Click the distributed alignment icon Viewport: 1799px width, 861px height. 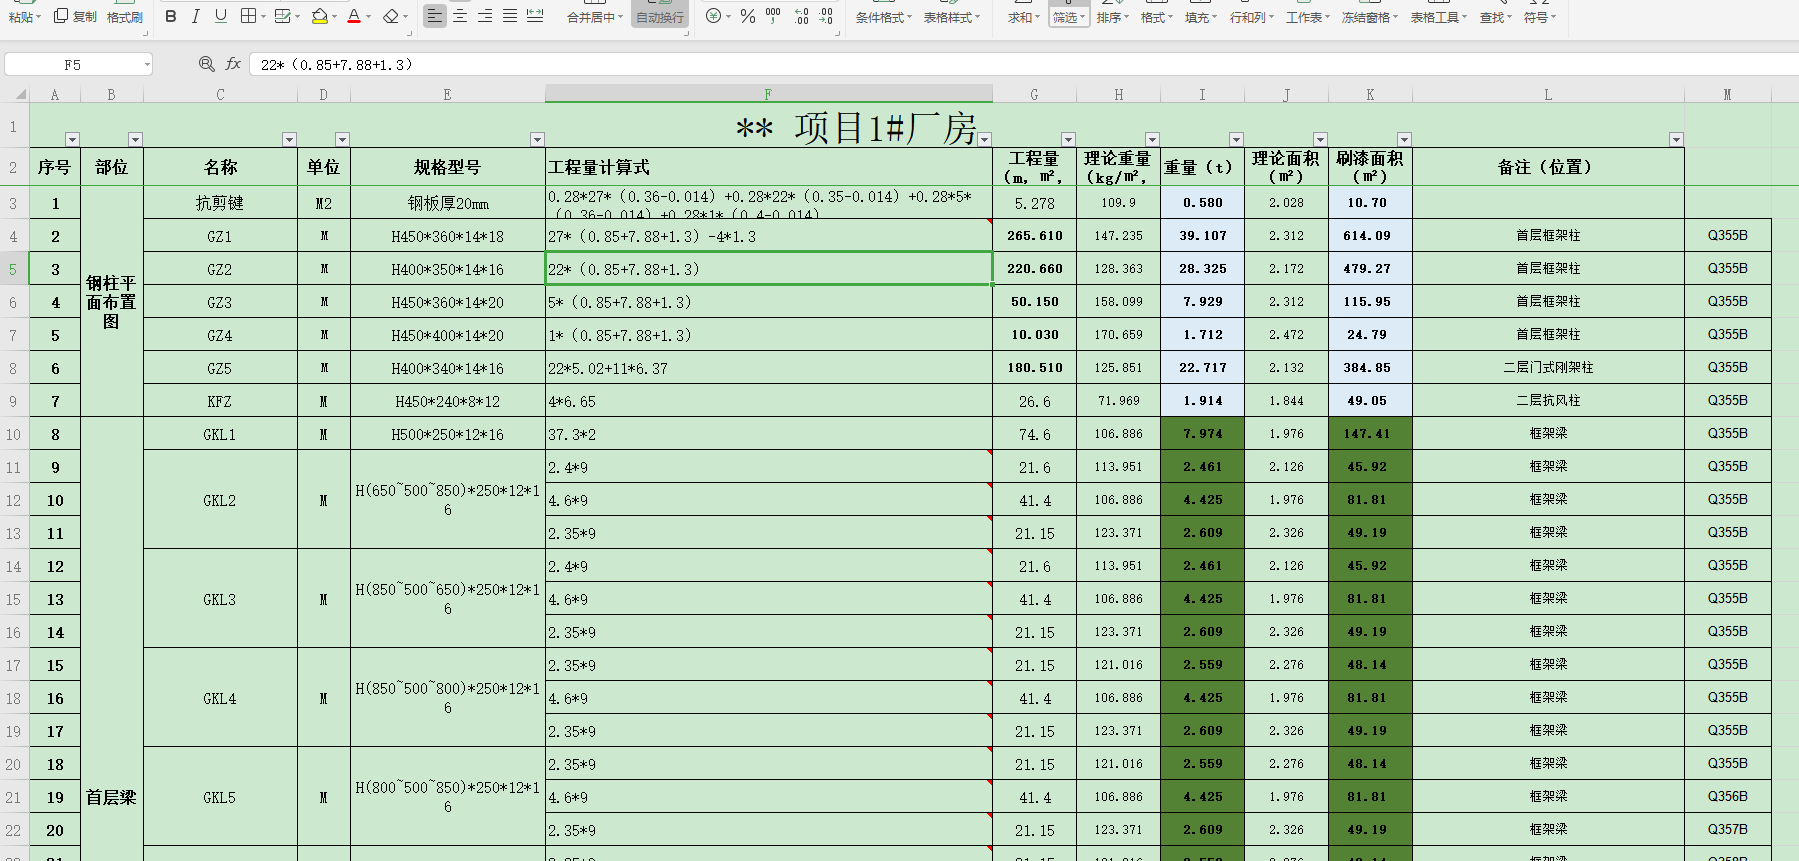pos(535,16)
